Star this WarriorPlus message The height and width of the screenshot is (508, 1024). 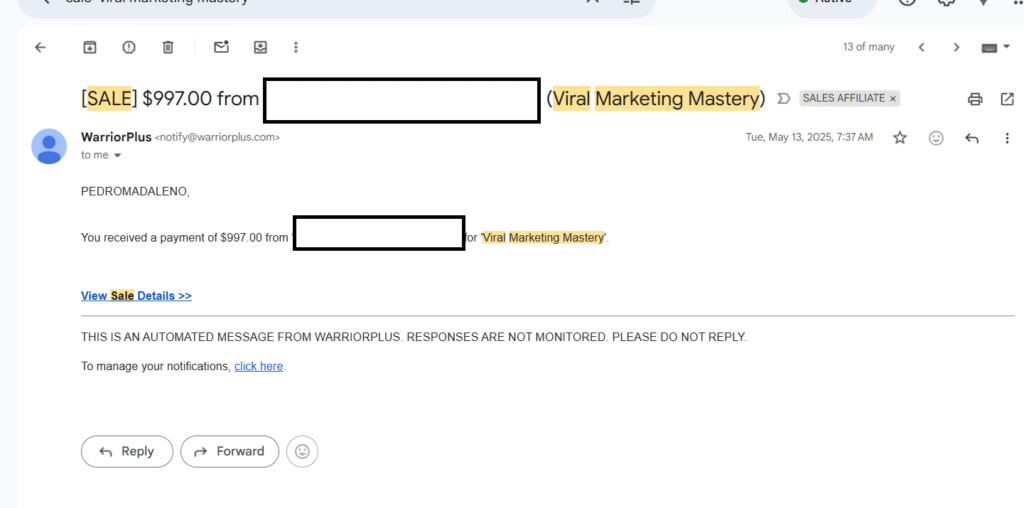[900, 138]
